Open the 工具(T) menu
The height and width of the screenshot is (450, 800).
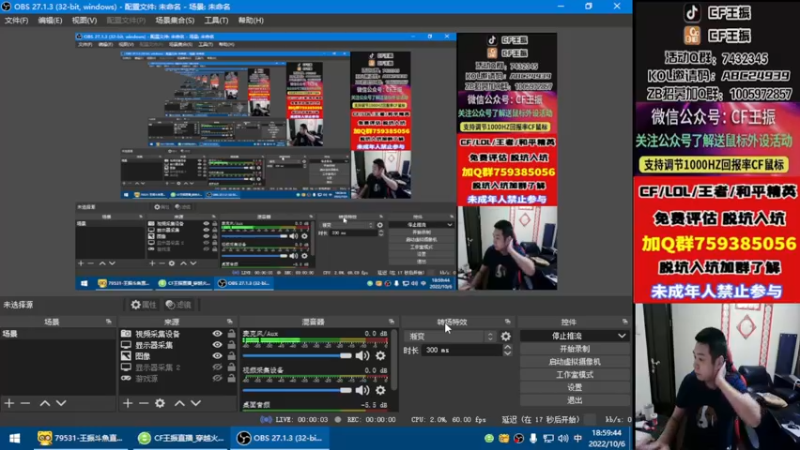tap(216, 20)
